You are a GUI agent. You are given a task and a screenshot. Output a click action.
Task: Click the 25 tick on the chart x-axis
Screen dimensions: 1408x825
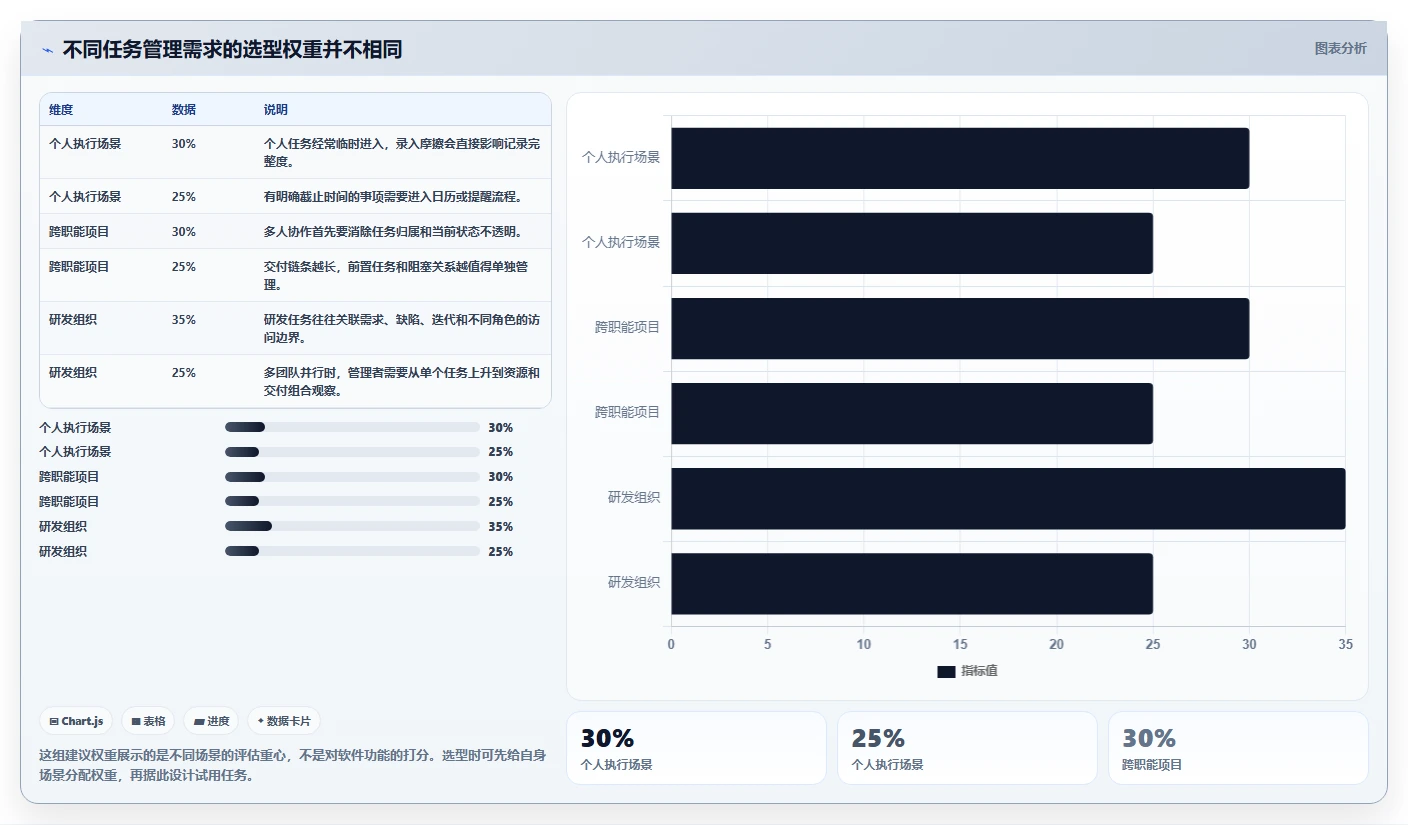point(1153,645)
